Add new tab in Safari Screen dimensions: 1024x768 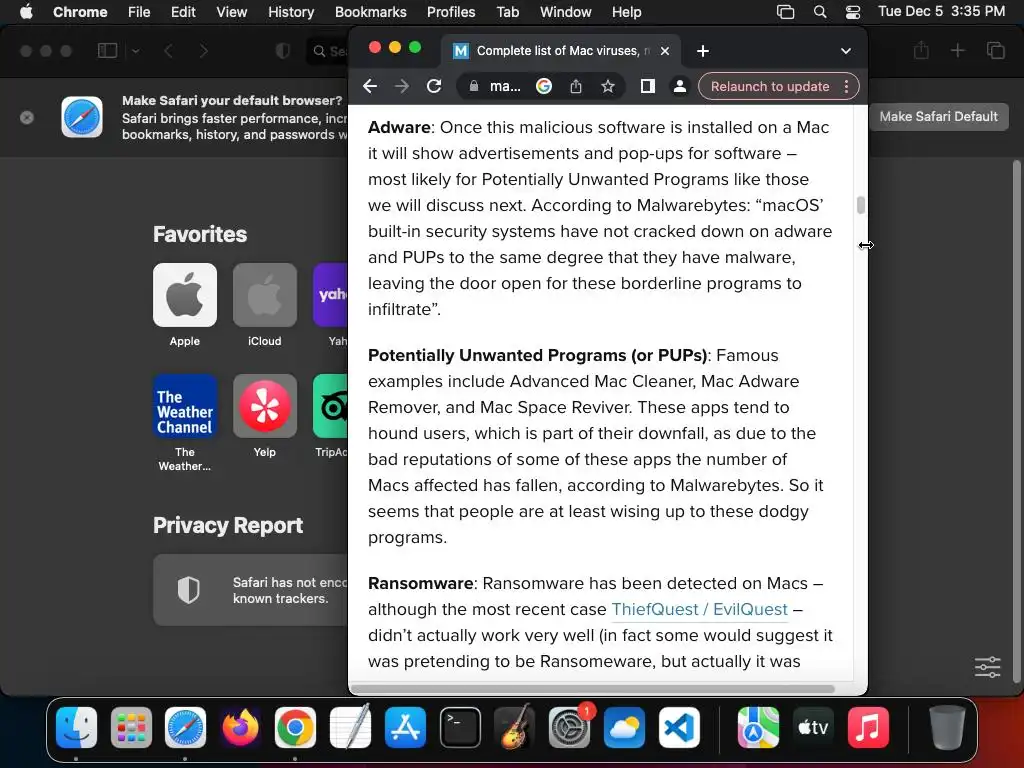957,50
